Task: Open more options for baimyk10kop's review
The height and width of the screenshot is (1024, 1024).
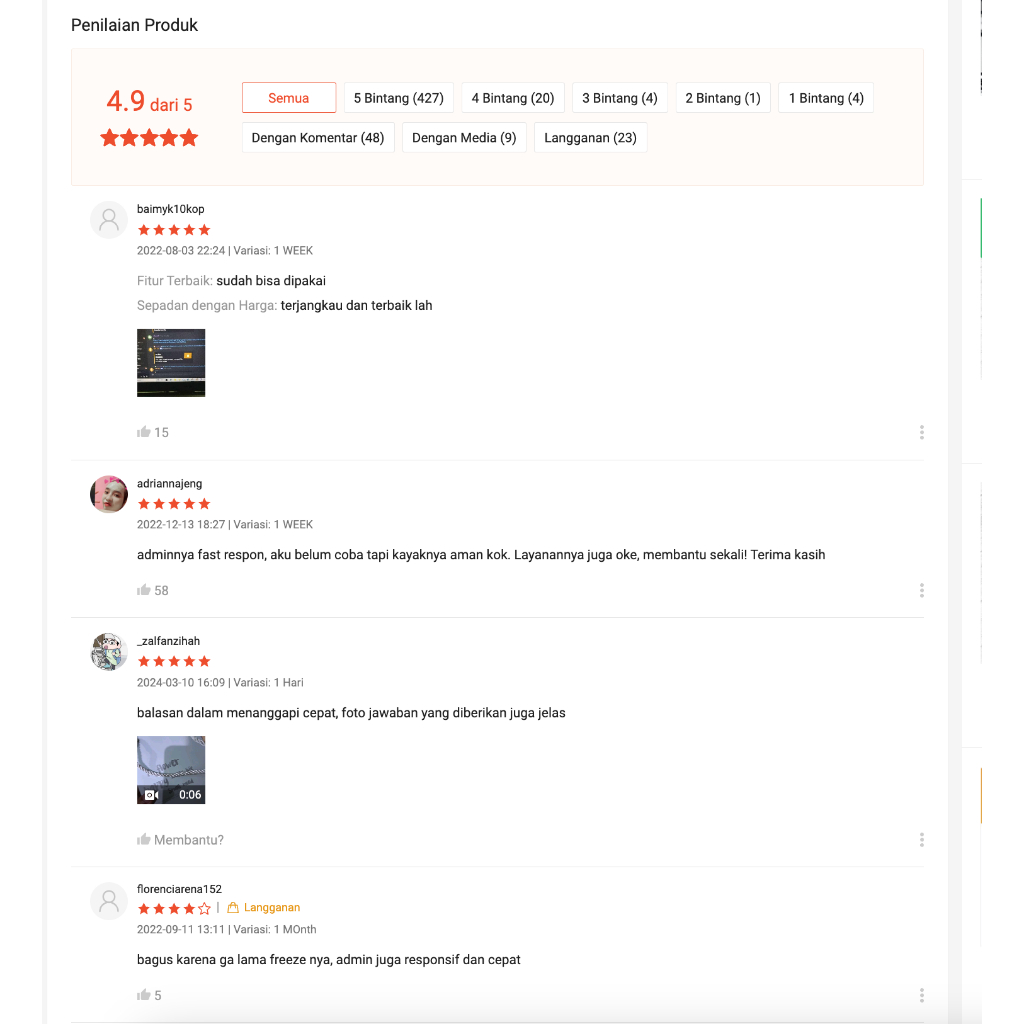Action: (921, 432)
